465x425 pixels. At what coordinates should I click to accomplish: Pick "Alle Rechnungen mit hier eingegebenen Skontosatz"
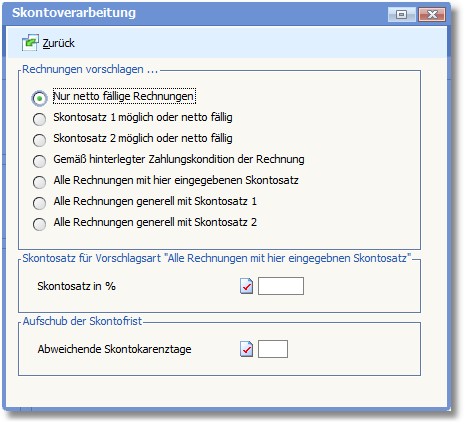point(39,182)
